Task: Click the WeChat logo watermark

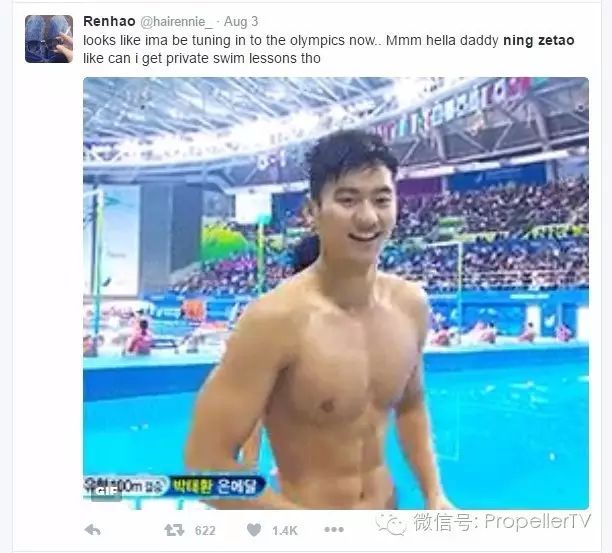Action: [390, 524]
